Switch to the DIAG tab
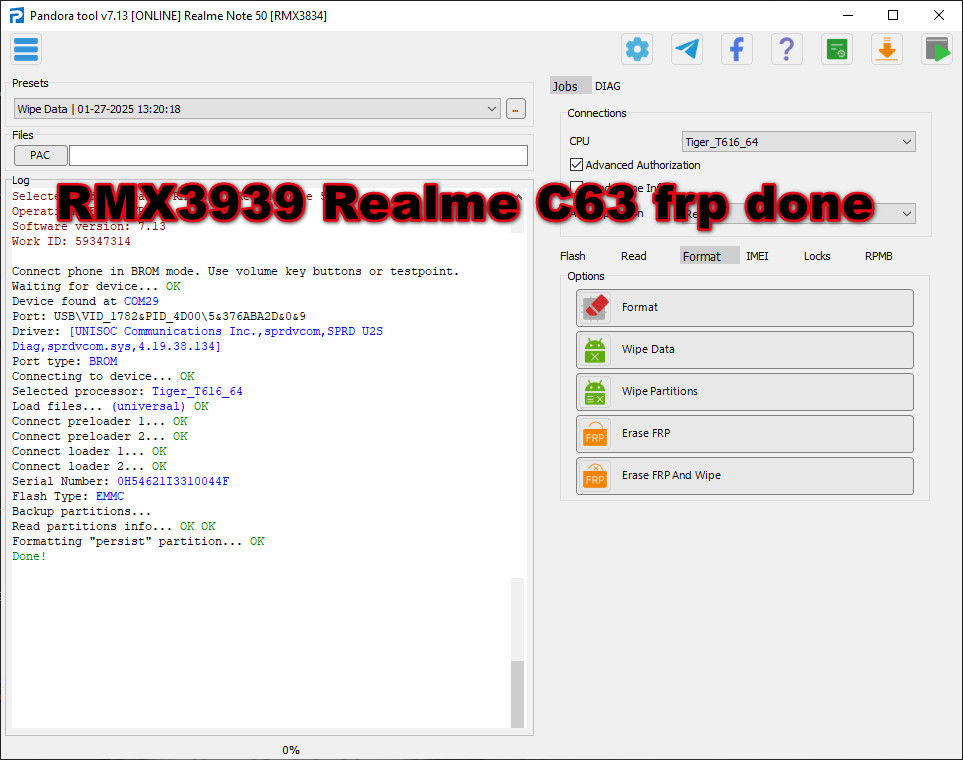Viewport: 963px width, 760px height. click(x=607, y=86)
